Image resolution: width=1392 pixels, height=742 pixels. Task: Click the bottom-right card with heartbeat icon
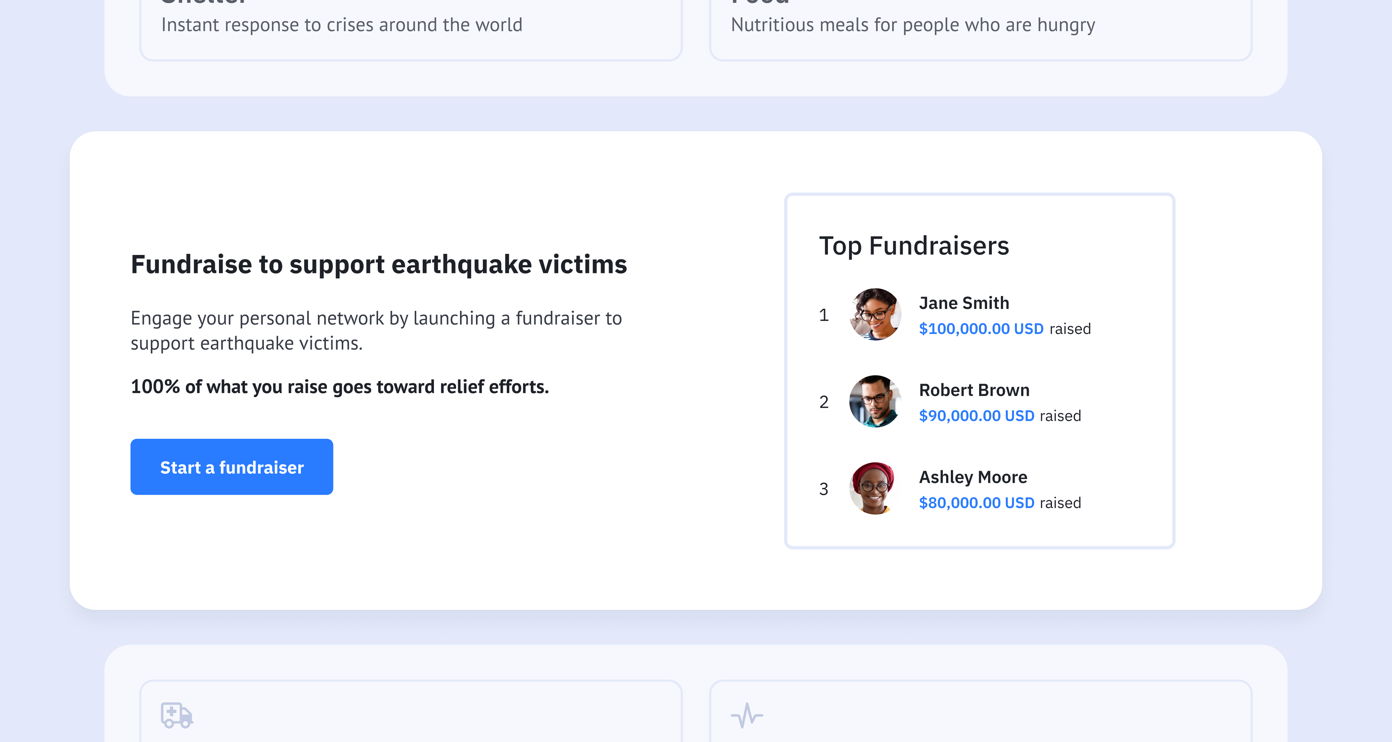click(980, 712)
